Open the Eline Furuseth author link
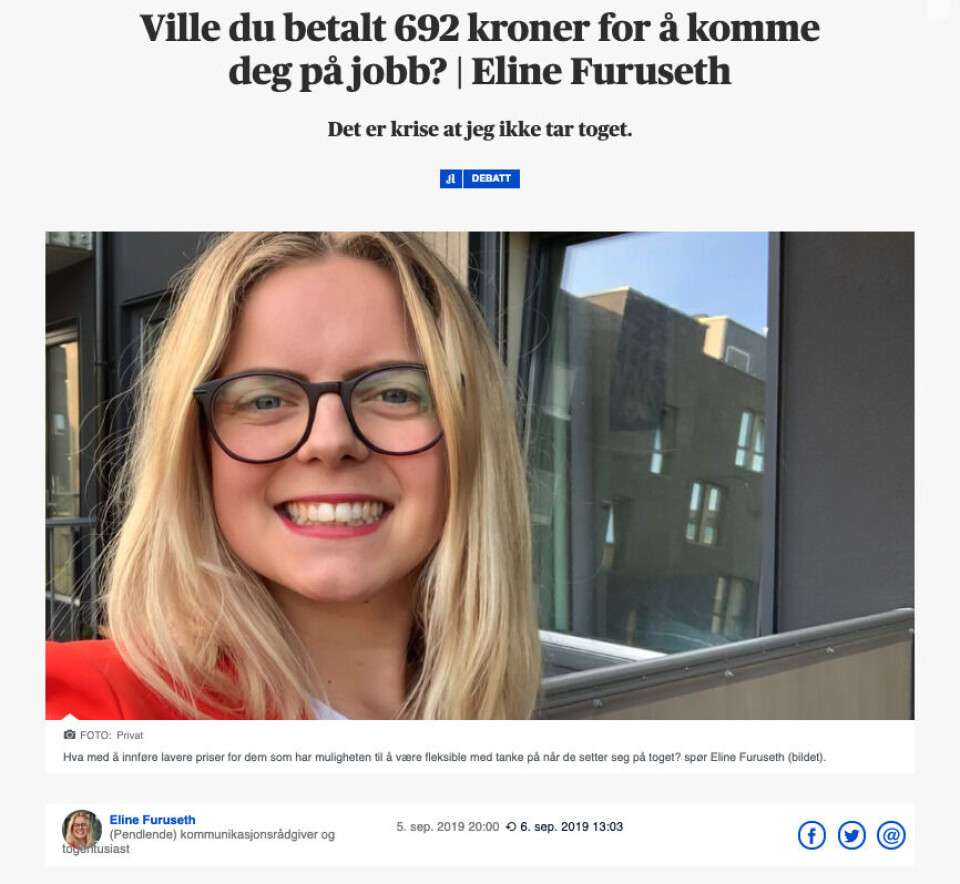Screen dimensions: 960x884 [152, 820]
